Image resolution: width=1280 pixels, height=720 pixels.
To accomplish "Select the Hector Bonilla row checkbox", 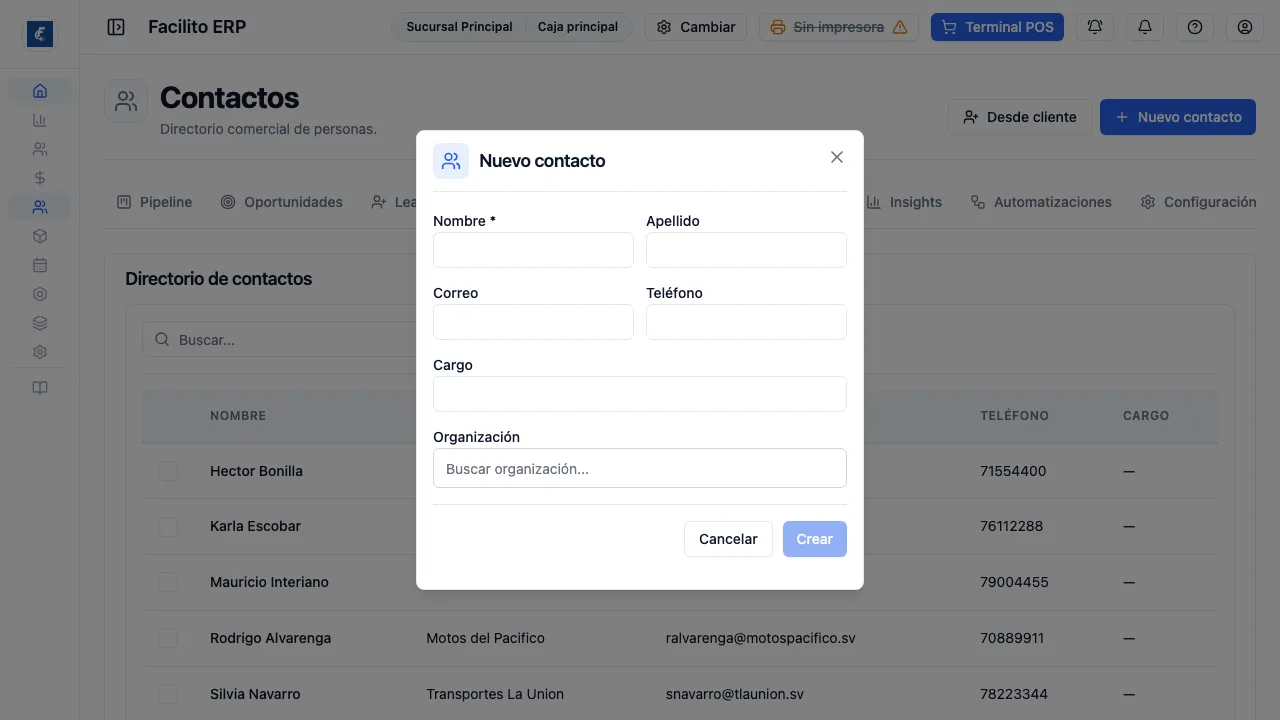I will pos(168,470).
